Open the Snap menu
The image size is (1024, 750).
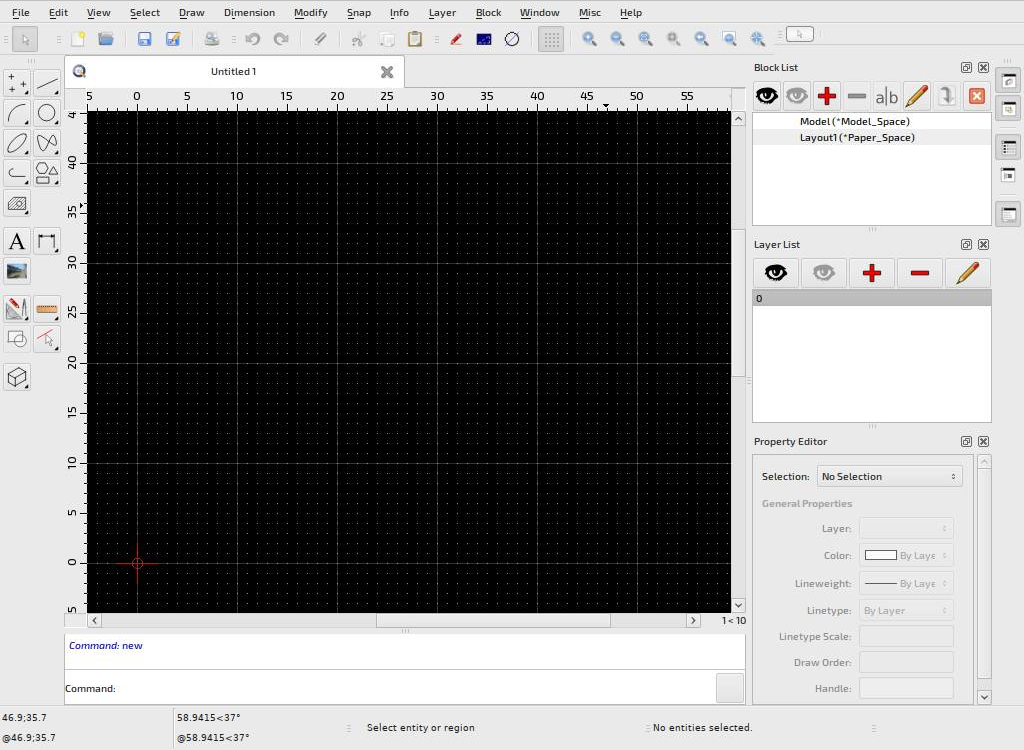(359, 12)
